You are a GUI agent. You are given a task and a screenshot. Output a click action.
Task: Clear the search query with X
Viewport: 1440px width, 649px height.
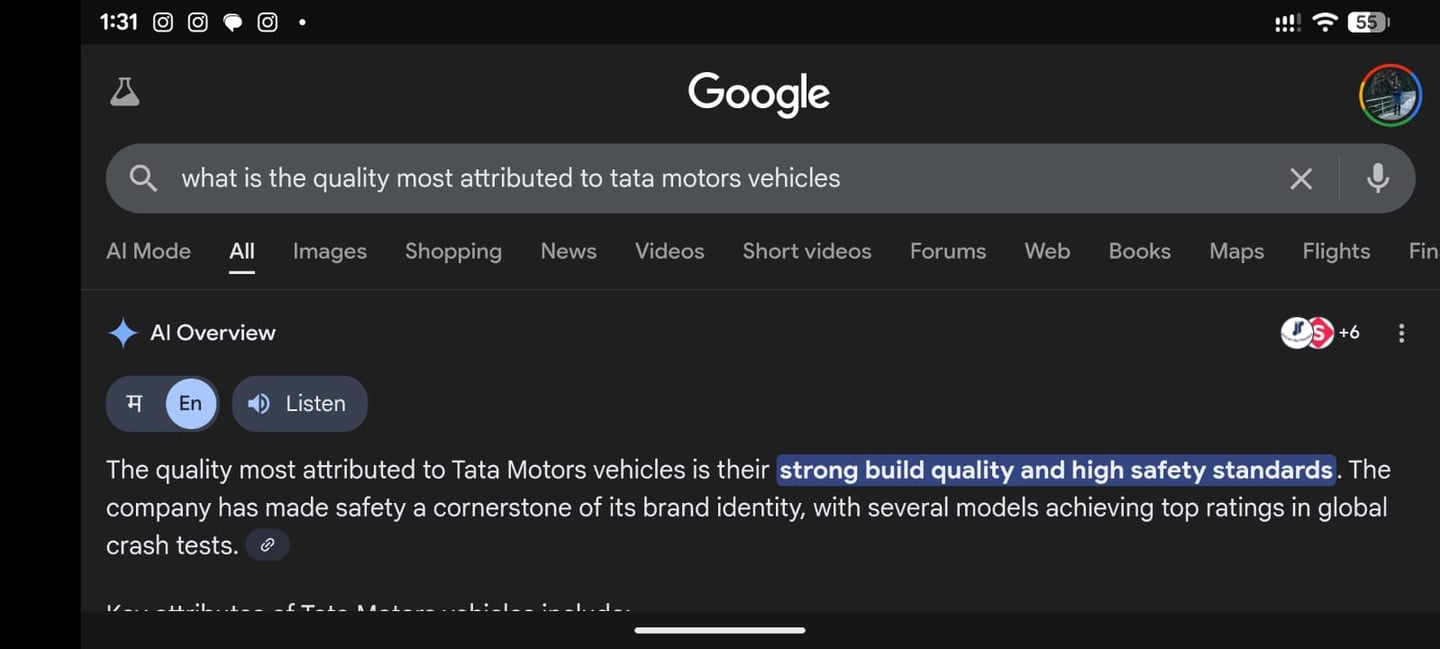tap(1300, 179)
